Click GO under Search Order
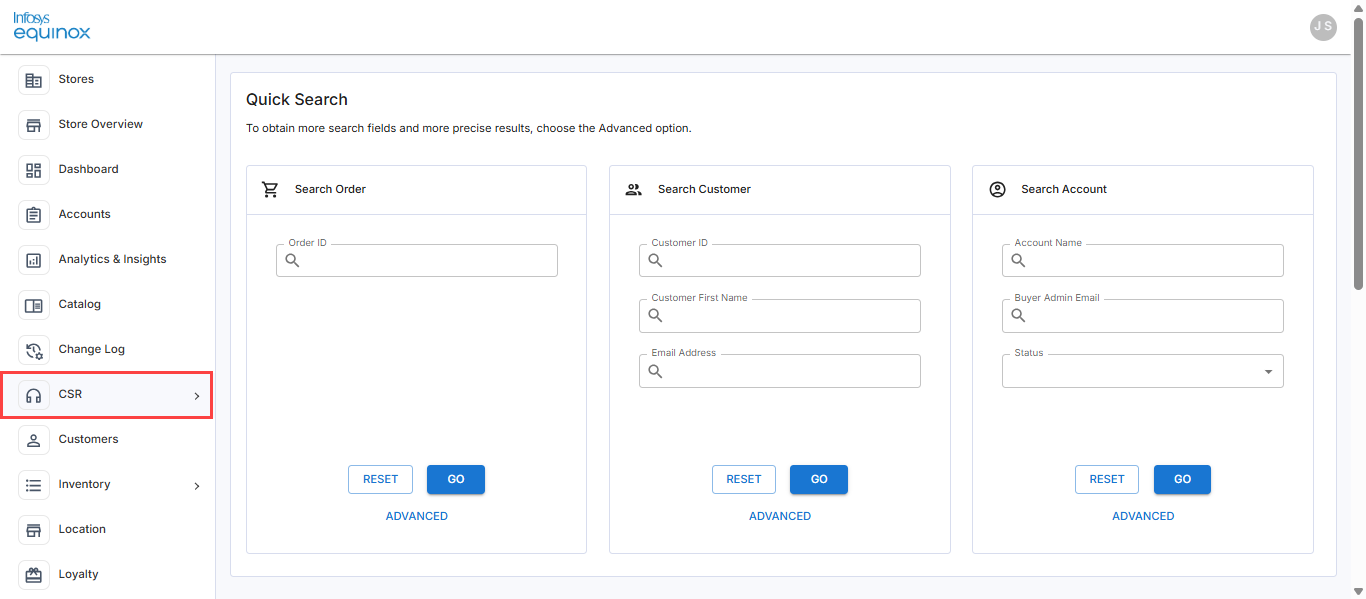The width and height of the screenshot is (1366, 599). coord(456,479)
